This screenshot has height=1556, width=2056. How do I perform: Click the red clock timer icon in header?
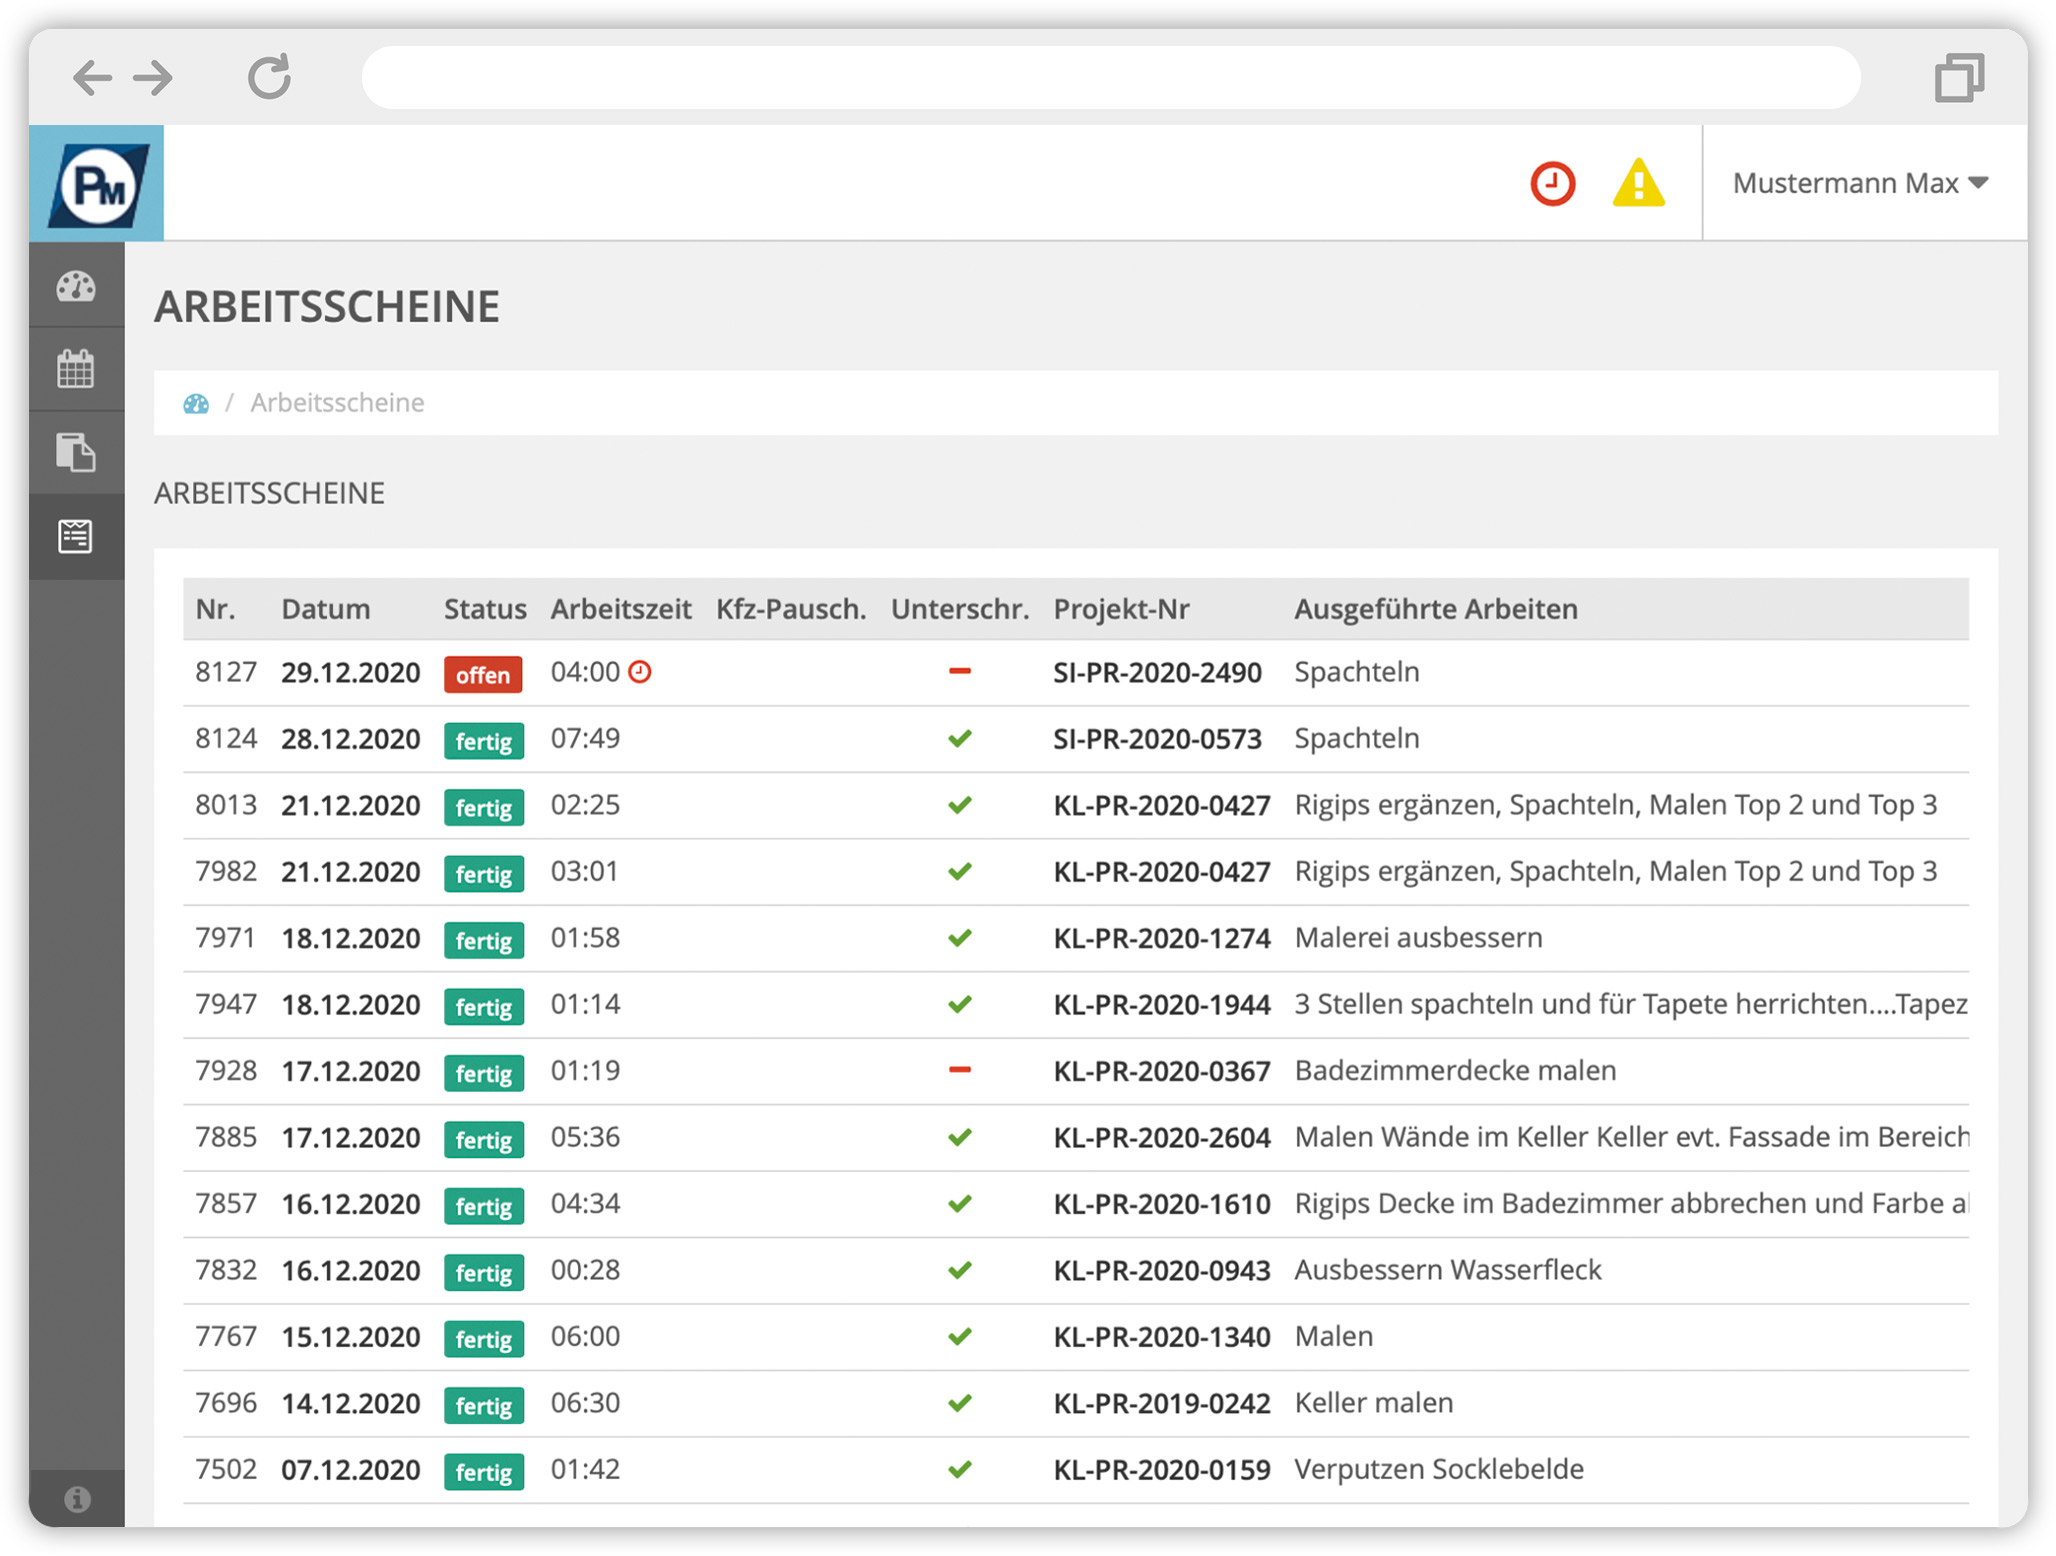tap(1552, 184)
